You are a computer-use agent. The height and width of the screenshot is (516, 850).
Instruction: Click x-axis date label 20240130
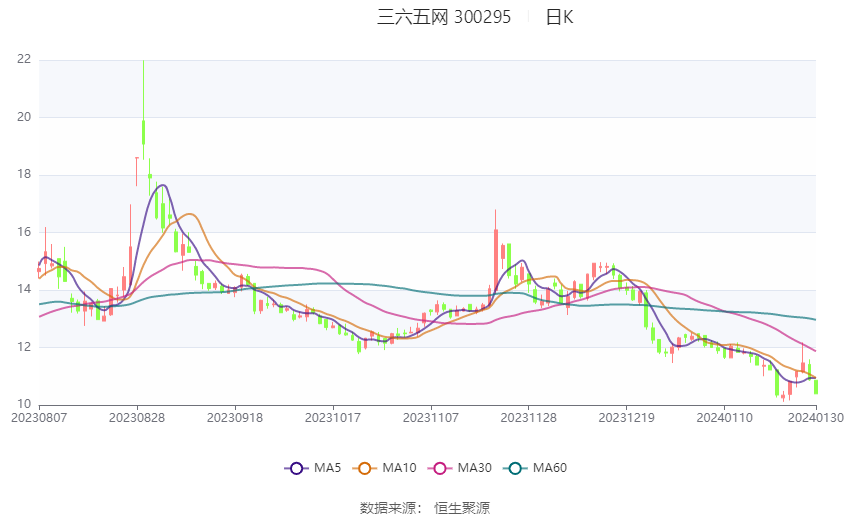pyautogui.click(x=816, y=418)
